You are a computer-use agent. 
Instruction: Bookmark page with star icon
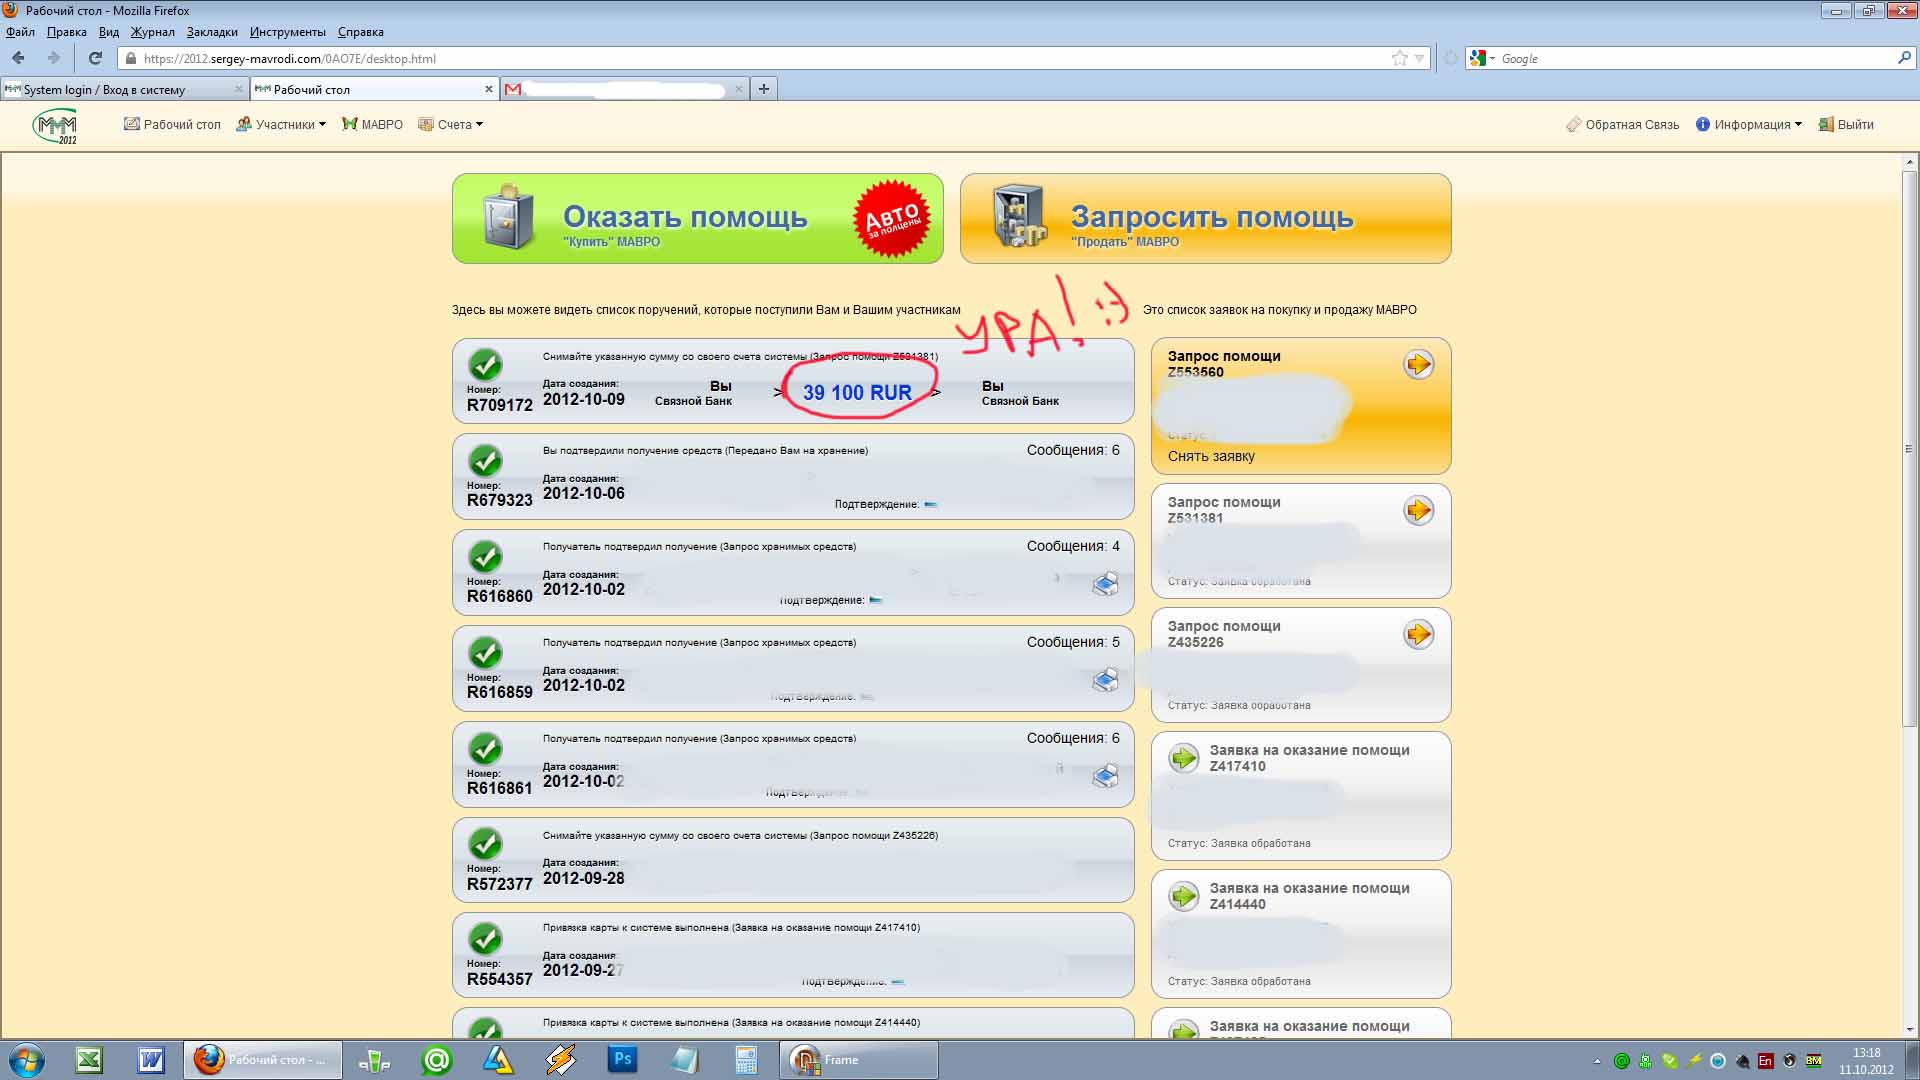coord(1399,58)
